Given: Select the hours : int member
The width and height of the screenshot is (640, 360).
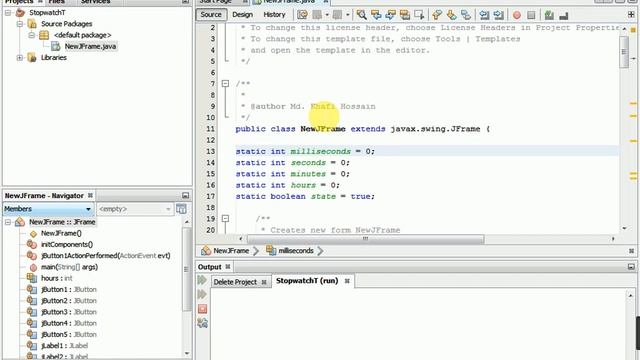Looking at the screenshot, I should (57, 278).
